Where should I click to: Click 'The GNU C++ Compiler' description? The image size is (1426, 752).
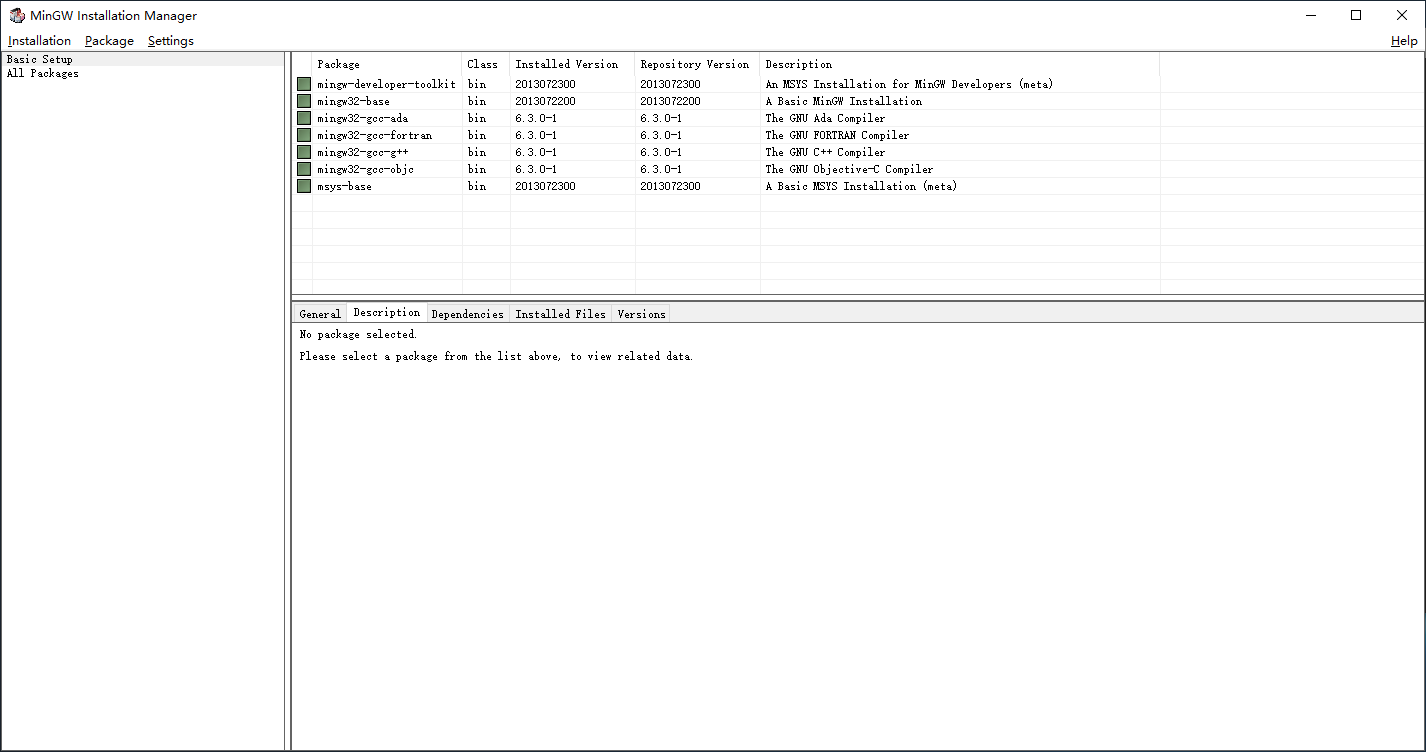pyautogui.click(x=825, y=152)
